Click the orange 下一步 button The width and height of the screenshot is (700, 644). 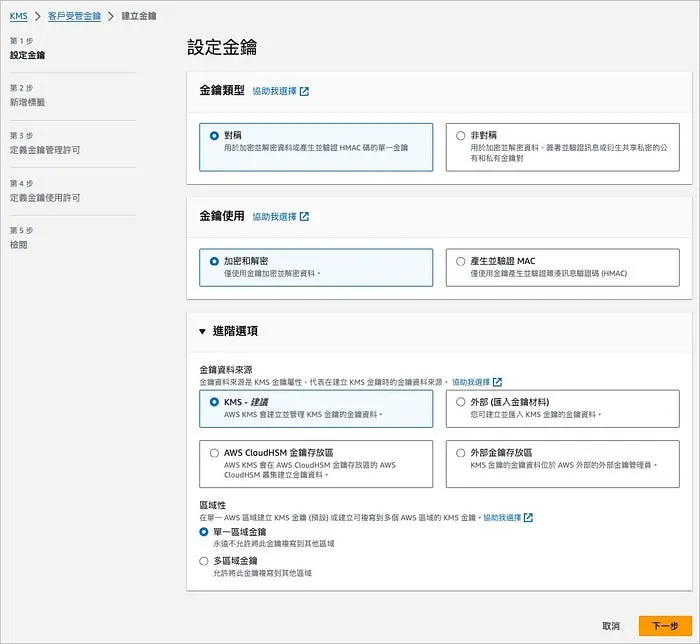click(x=665, y=626)
